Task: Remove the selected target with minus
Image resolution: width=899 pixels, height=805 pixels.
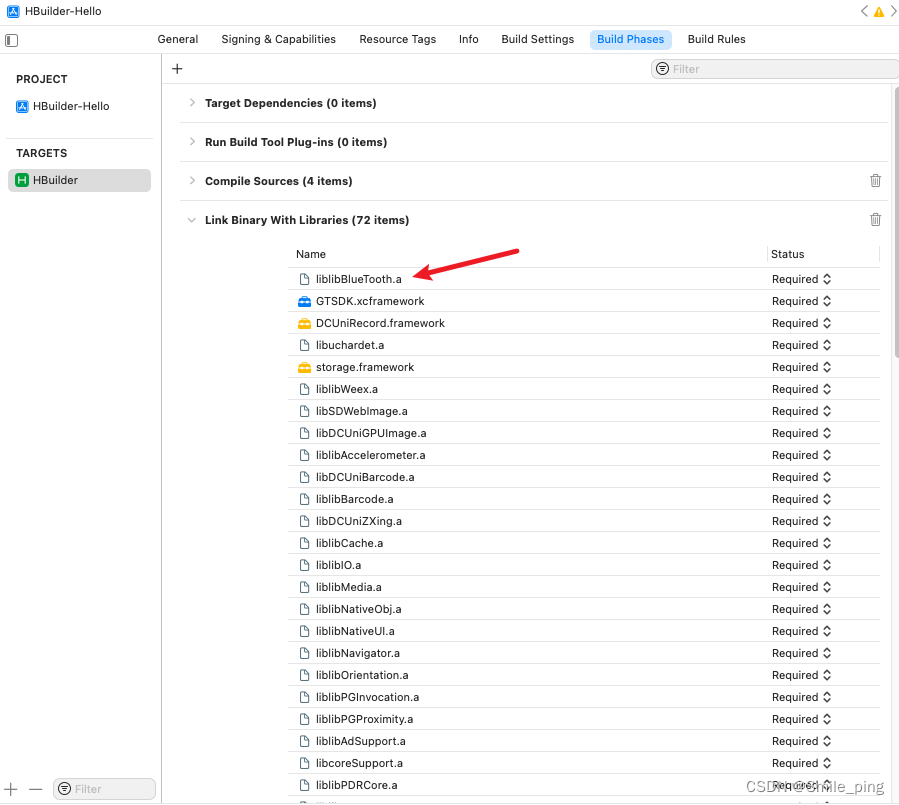Action: click(x=36, y=790)
